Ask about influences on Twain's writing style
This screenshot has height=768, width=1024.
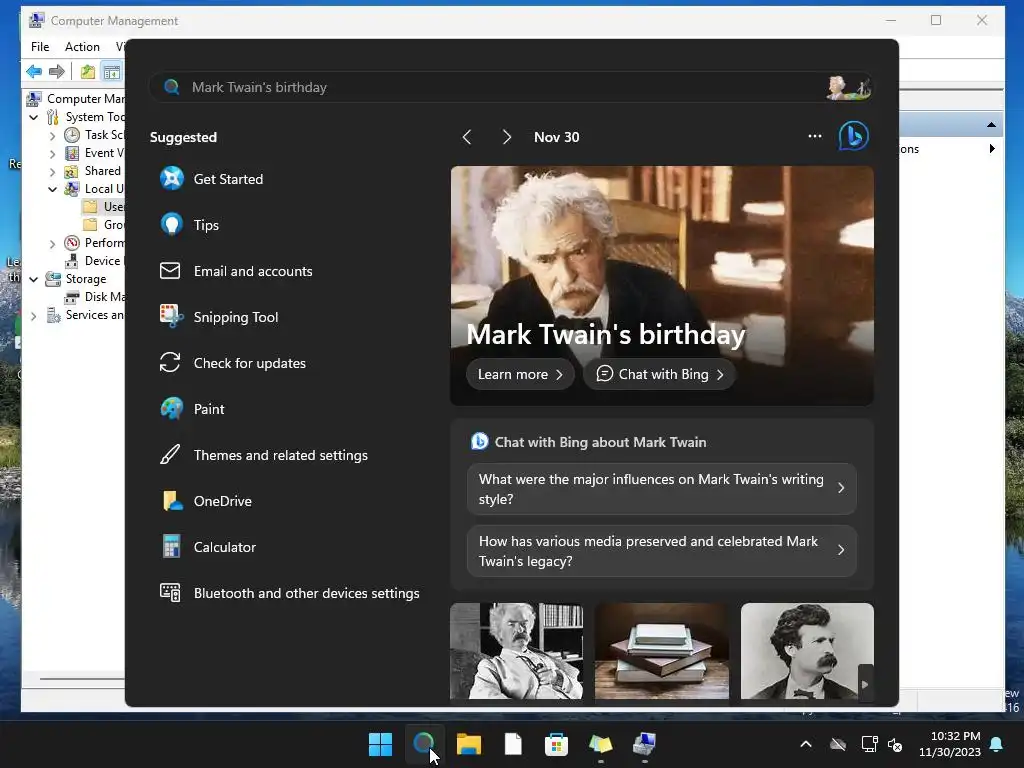click(x=662, y=489)
